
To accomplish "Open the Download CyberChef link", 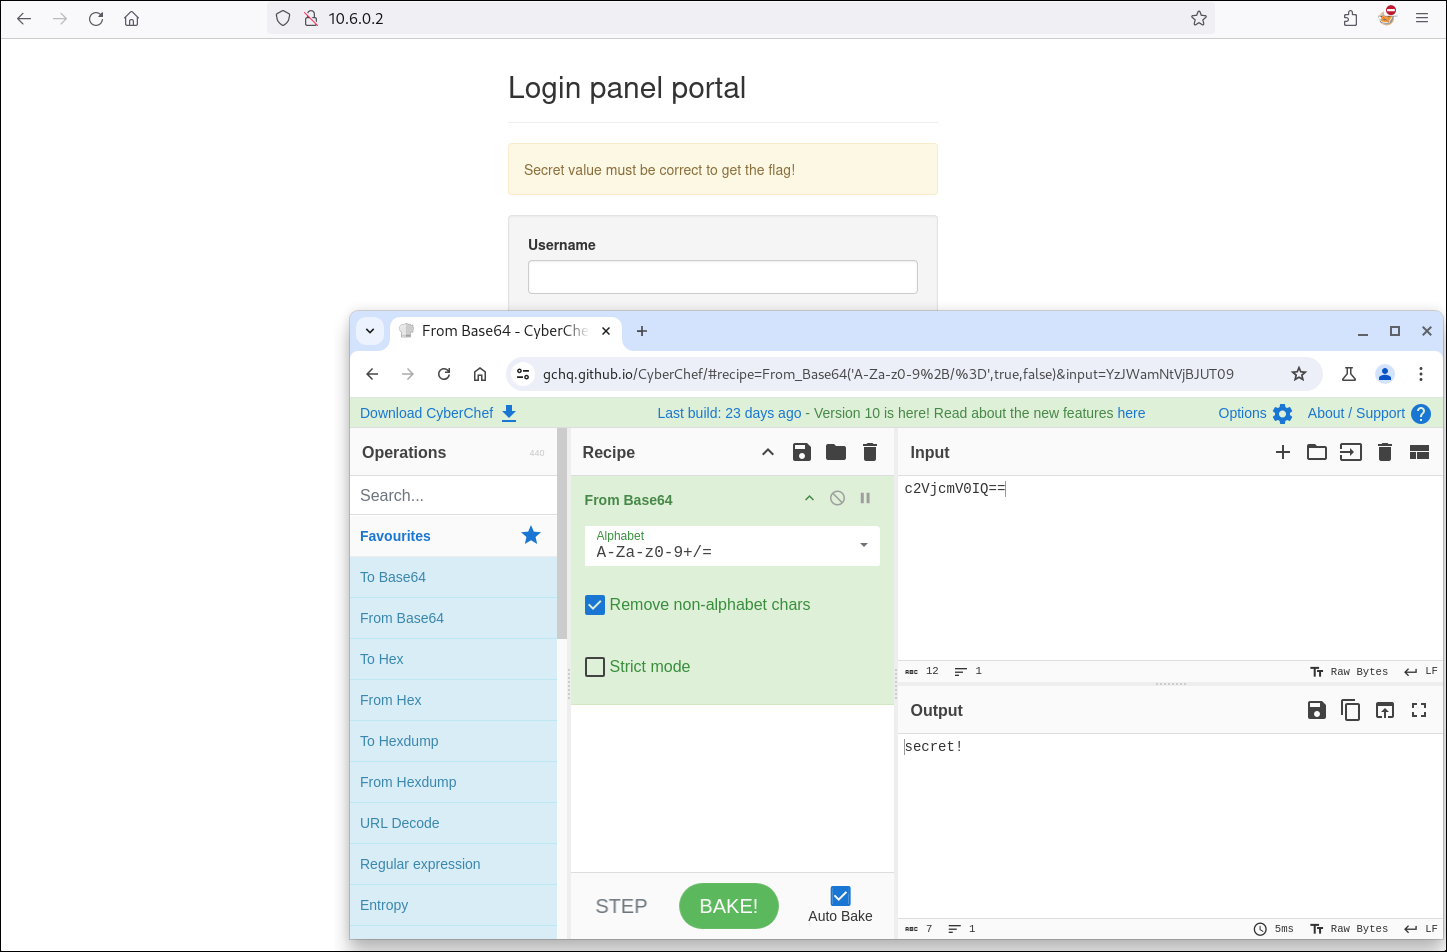I will coord(438,413).
